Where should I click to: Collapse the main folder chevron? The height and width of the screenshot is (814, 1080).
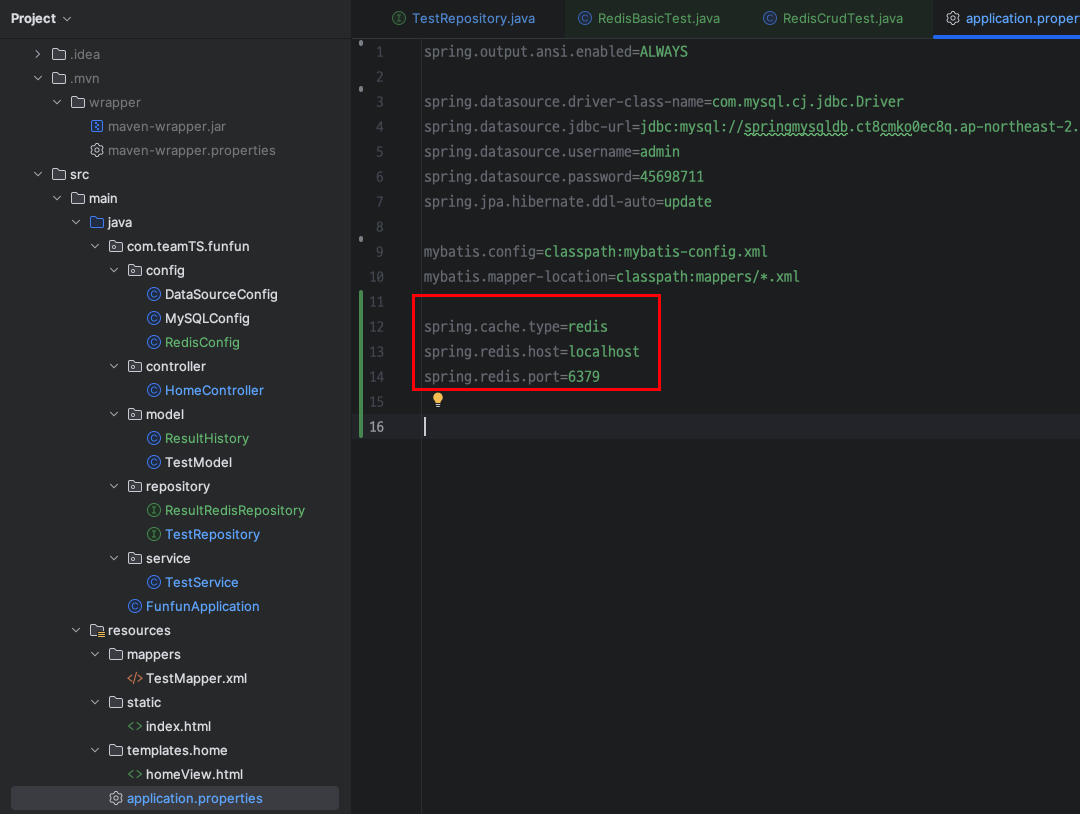(x=57, y=198)
